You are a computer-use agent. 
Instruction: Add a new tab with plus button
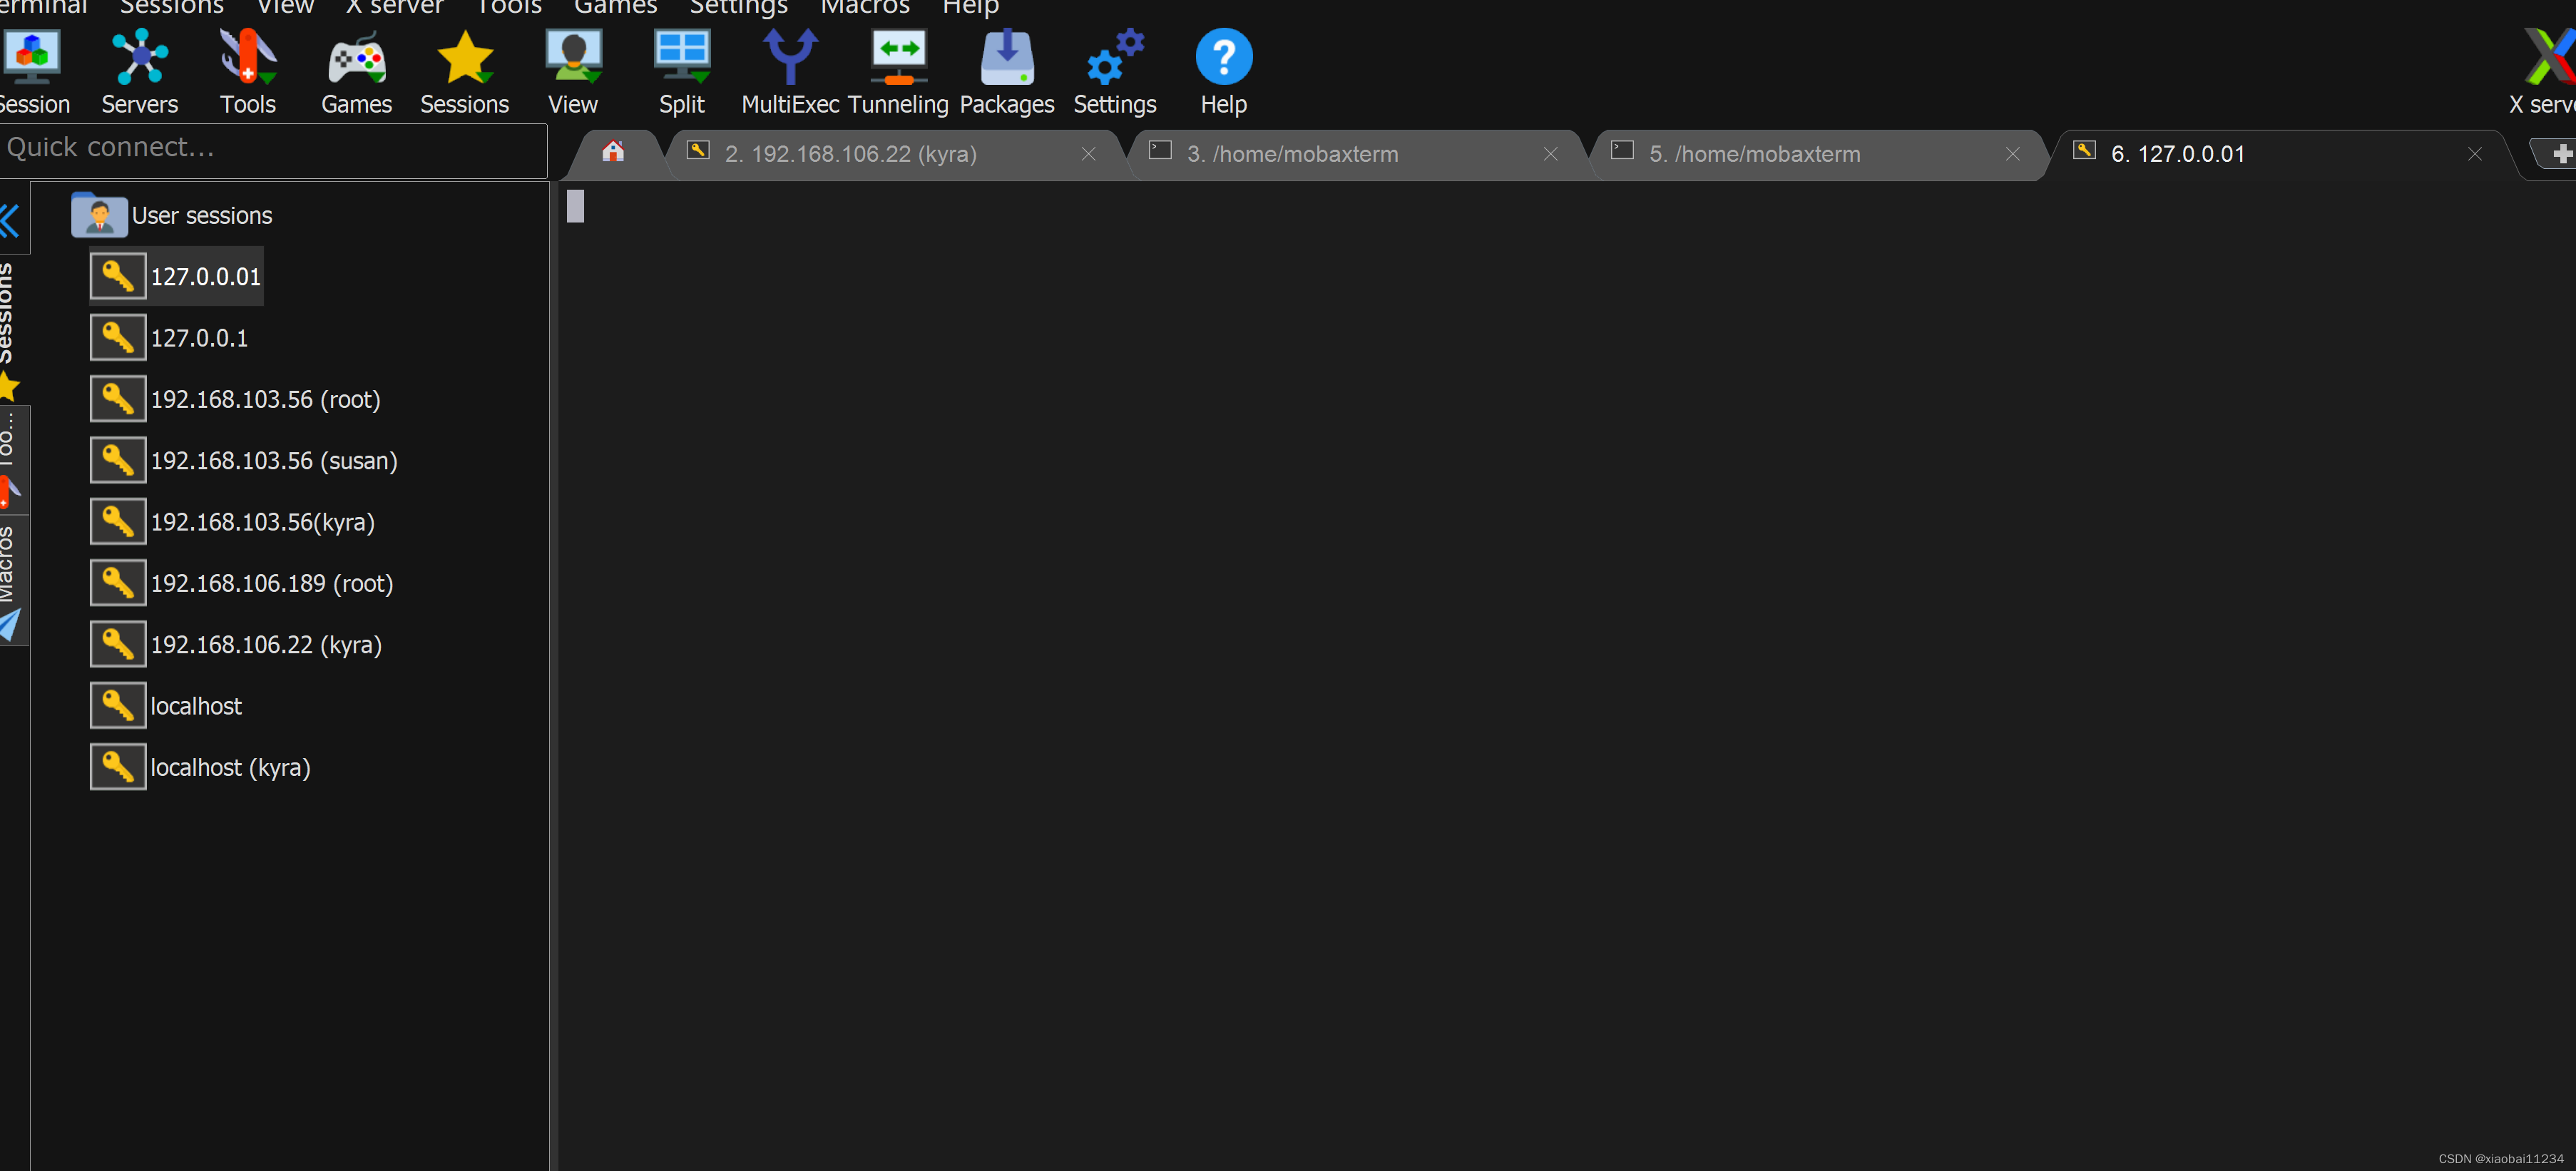point(2561,154)
